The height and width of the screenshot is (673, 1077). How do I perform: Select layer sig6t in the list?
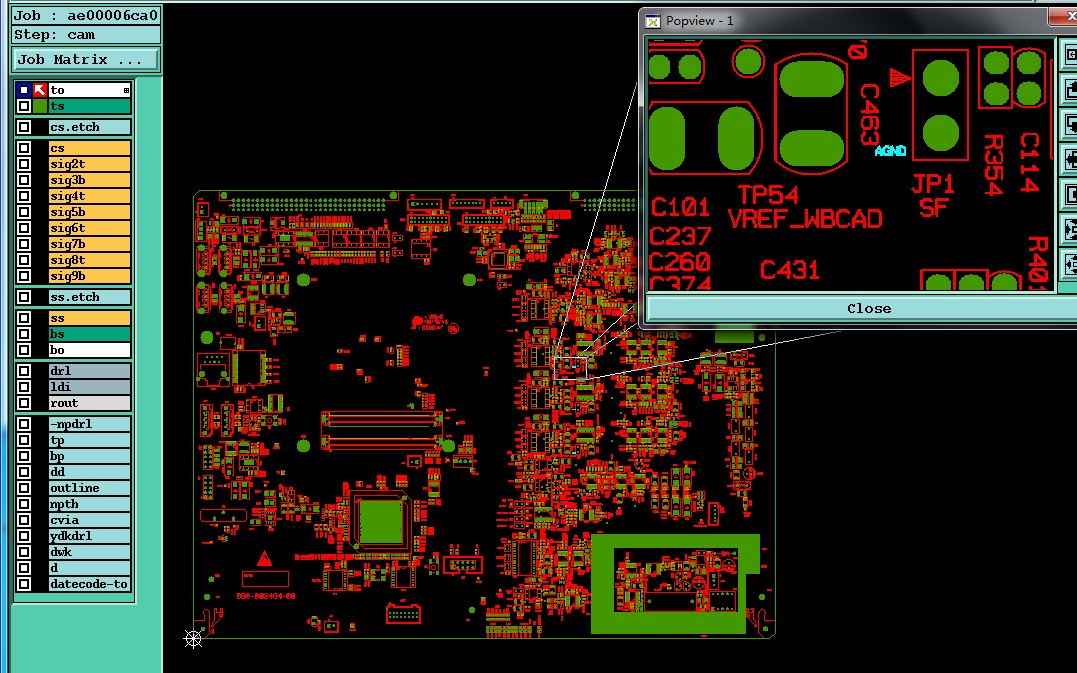pos(89,228)
